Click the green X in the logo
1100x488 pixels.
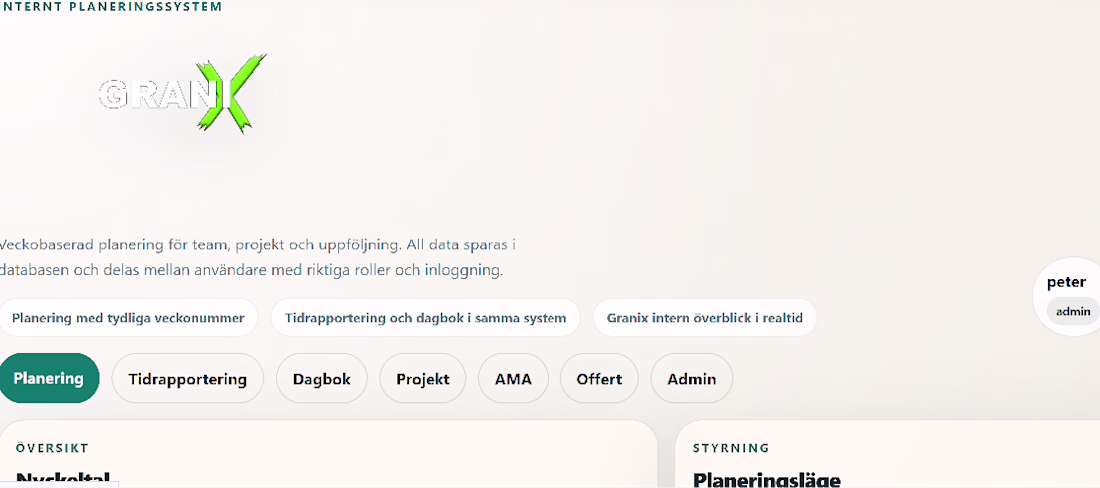231,93
